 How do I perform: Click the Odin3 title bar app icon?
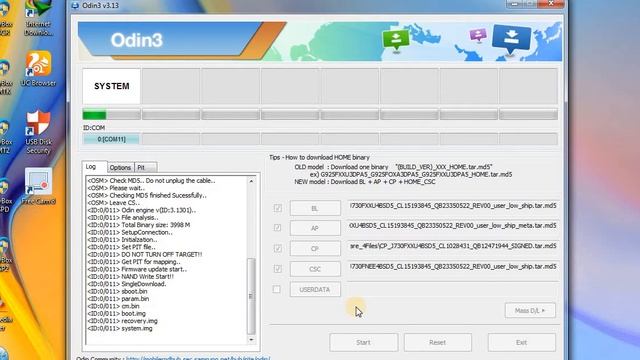click(x=75, y=6)
